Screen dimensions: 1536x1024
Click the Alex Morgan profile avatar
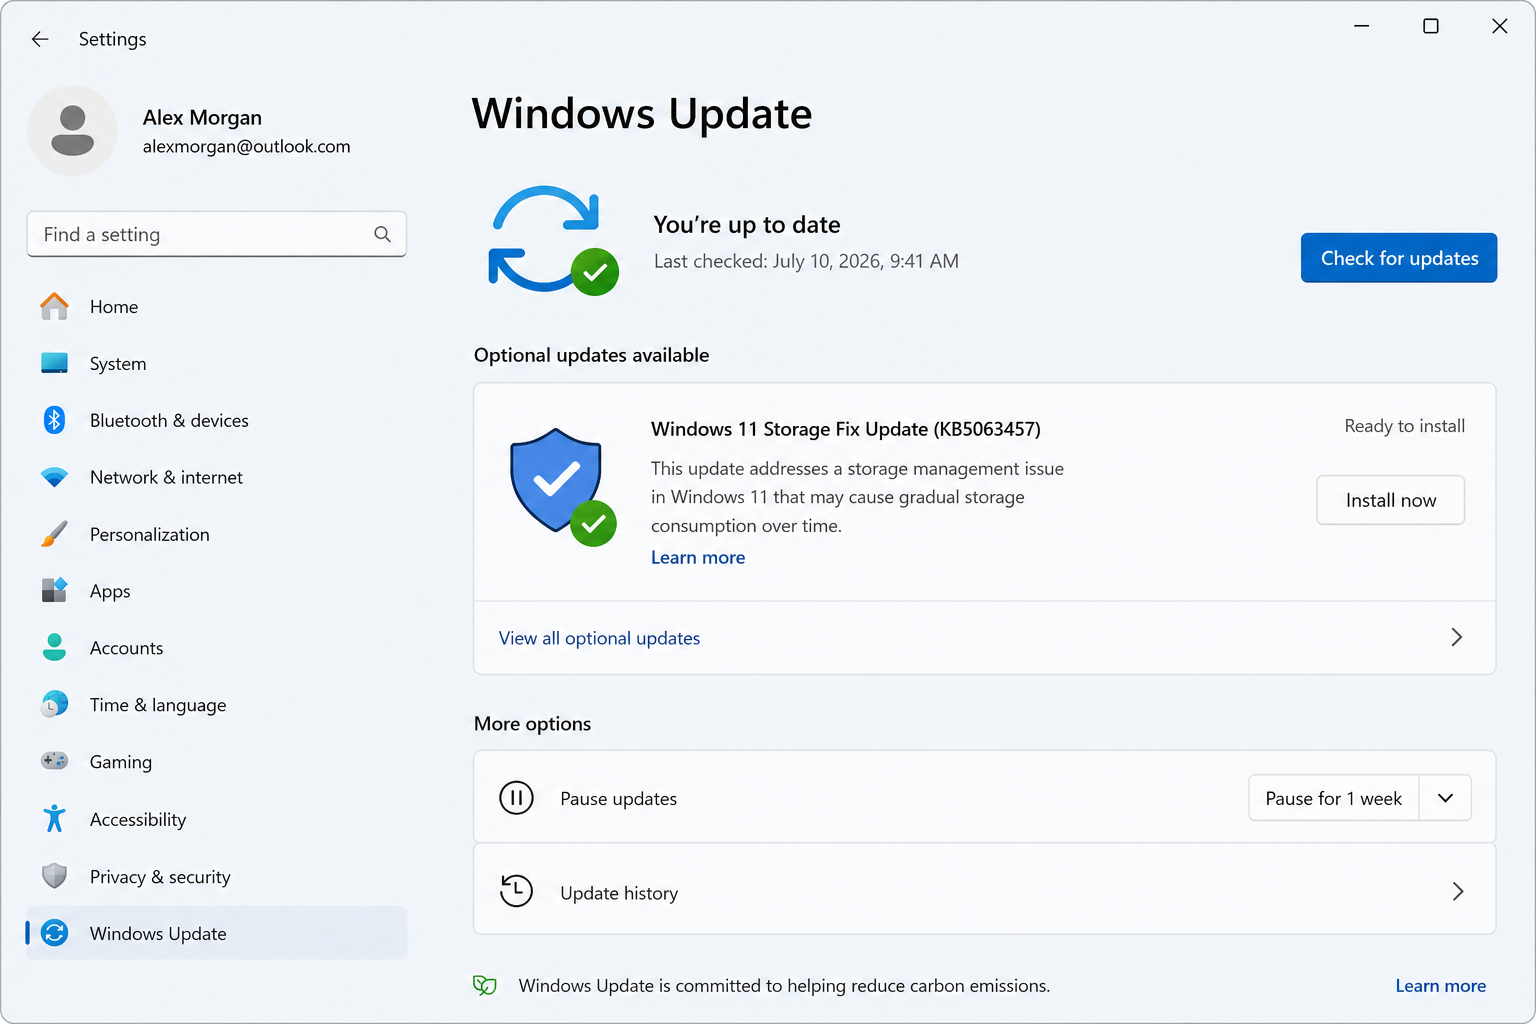point(72,131)
